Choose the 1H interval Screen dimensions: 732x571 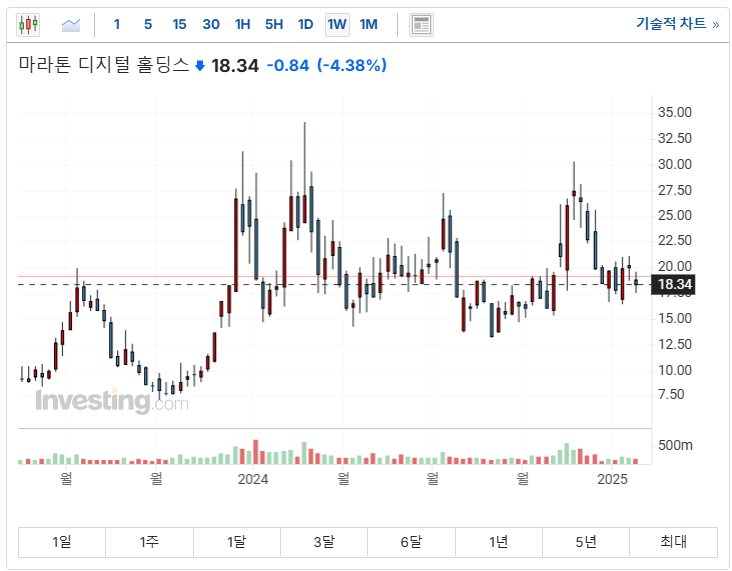tap(242, 24)
